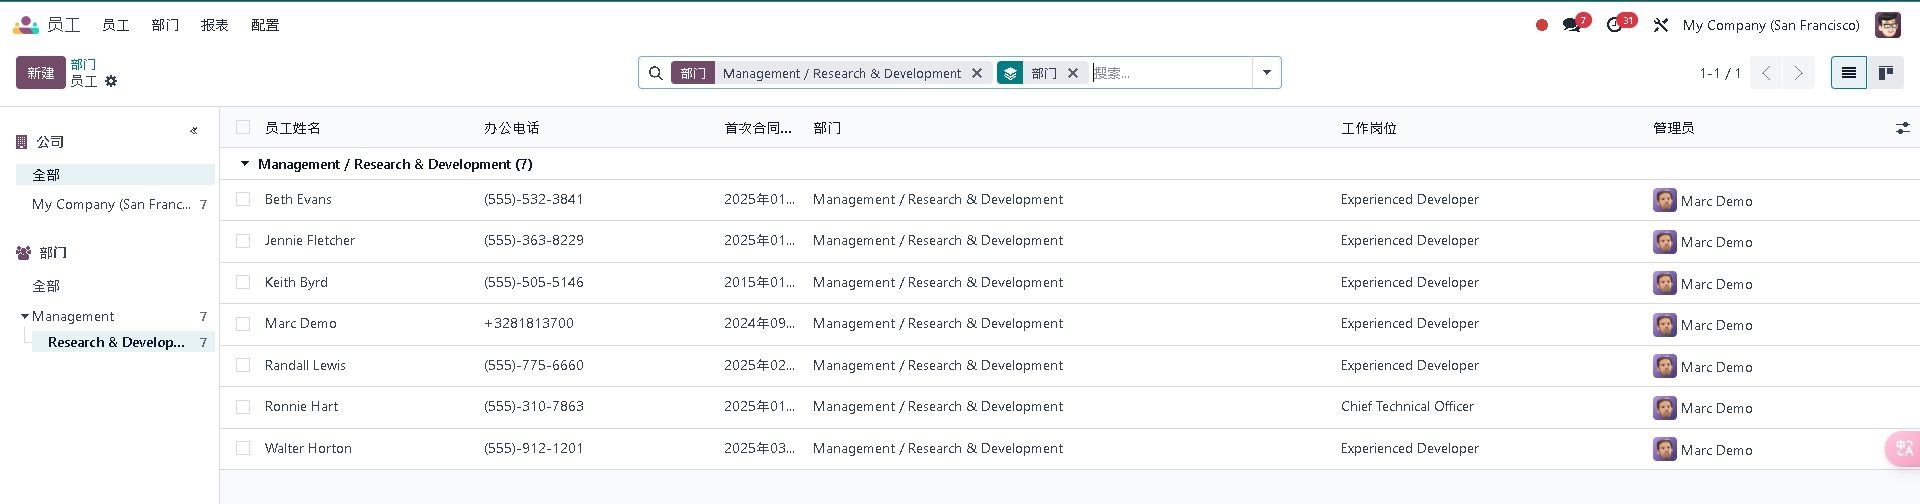Collapse Management department in sidebar tree

[x=25, y=316]
